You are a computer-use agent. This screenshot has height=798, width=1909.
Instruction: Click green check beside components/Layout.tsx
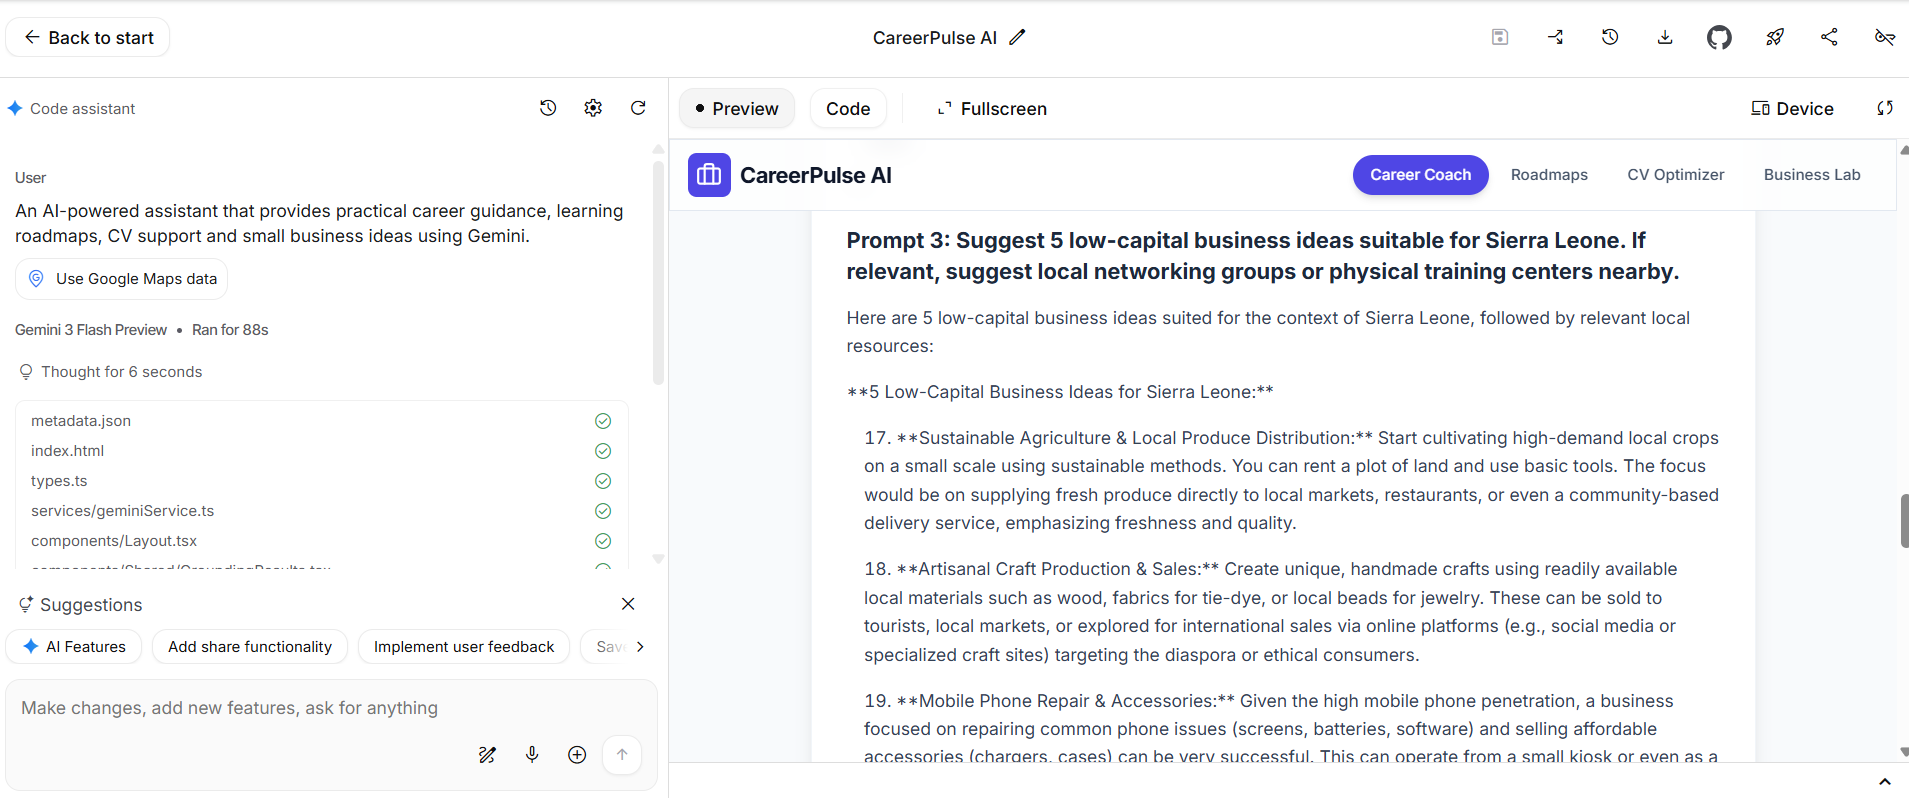tap(603, 541)
